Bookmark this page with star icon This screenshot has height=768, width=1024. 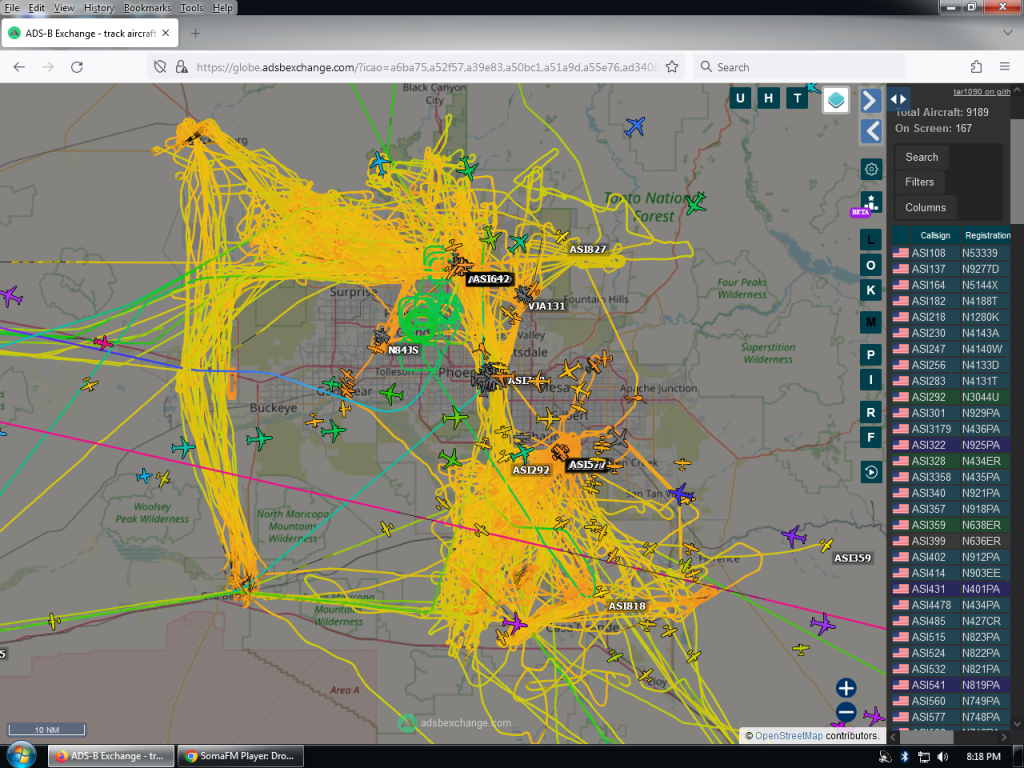click(x=672, y=67)
